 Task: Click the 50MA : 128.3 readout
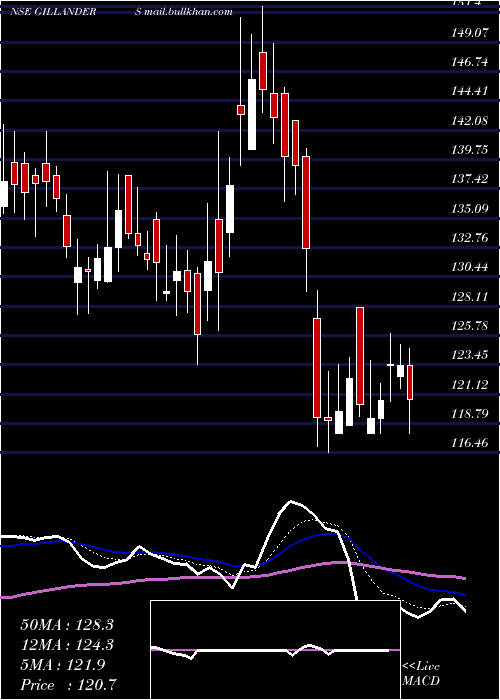(x=67, y=625)
